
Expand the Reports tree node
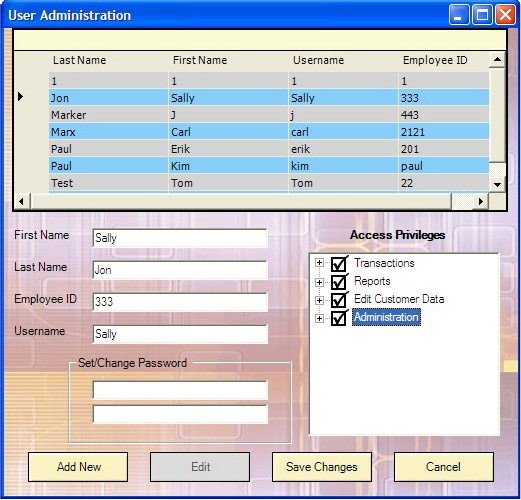pyautogui.click(x=319, y=283)
